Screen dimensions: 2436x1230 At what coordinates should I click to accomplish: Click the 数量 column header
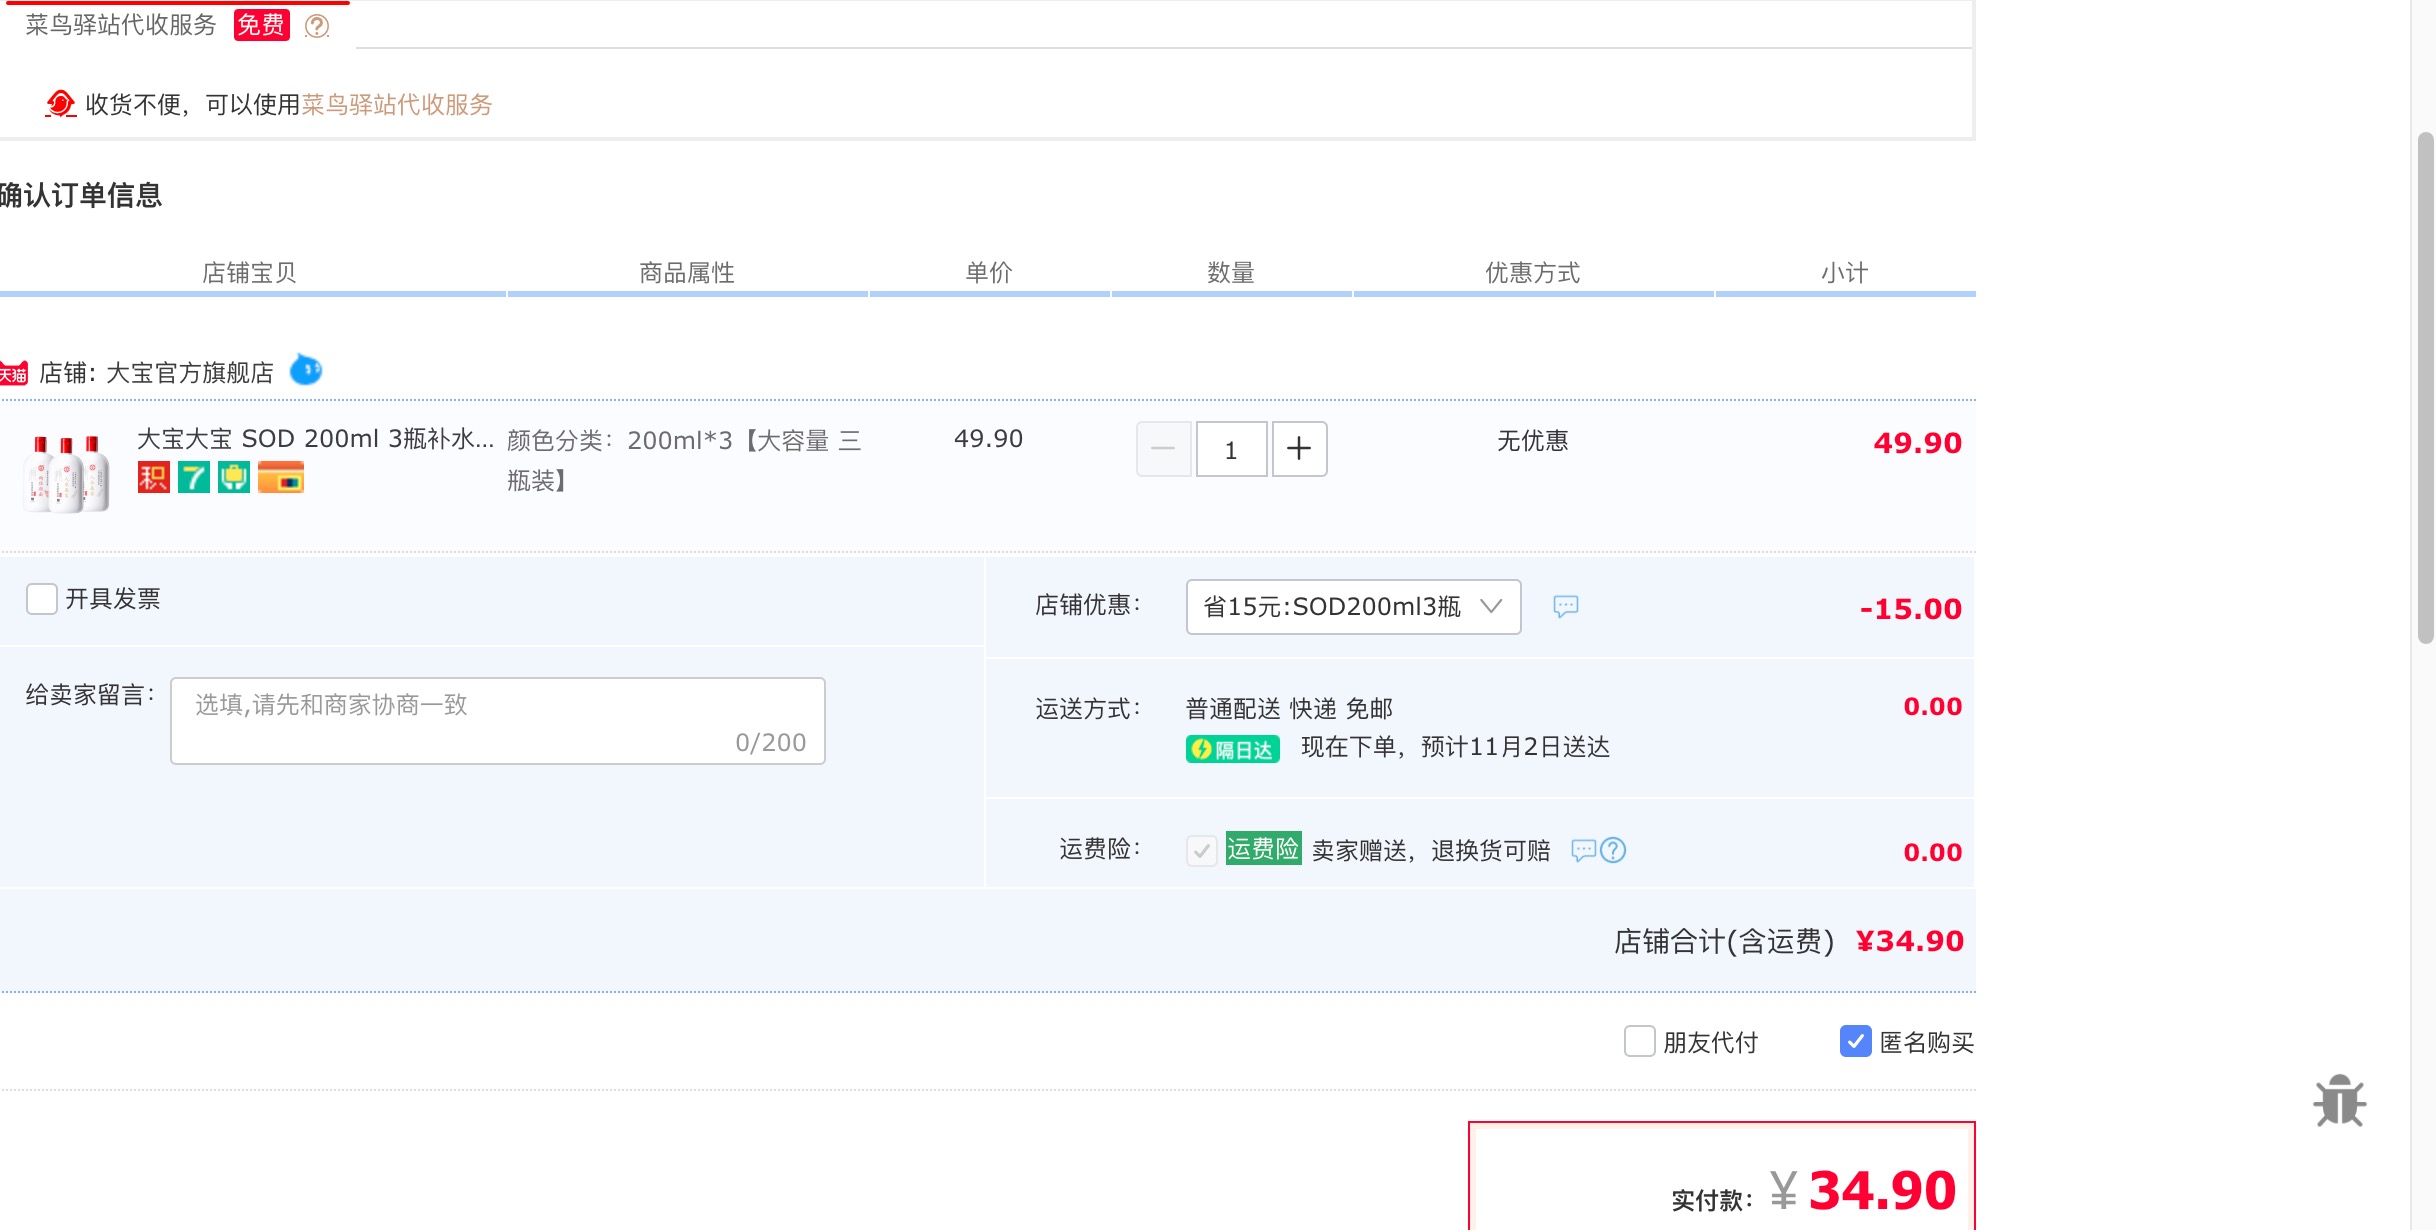(1231, 272)
